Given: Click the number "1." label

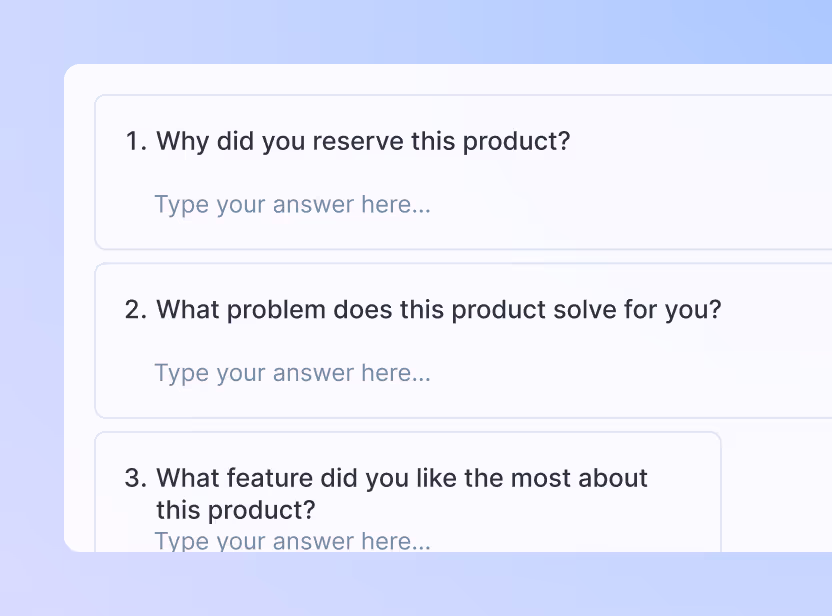Looking at the screenshot, I should pyautogui.click(x=136, y=141).
